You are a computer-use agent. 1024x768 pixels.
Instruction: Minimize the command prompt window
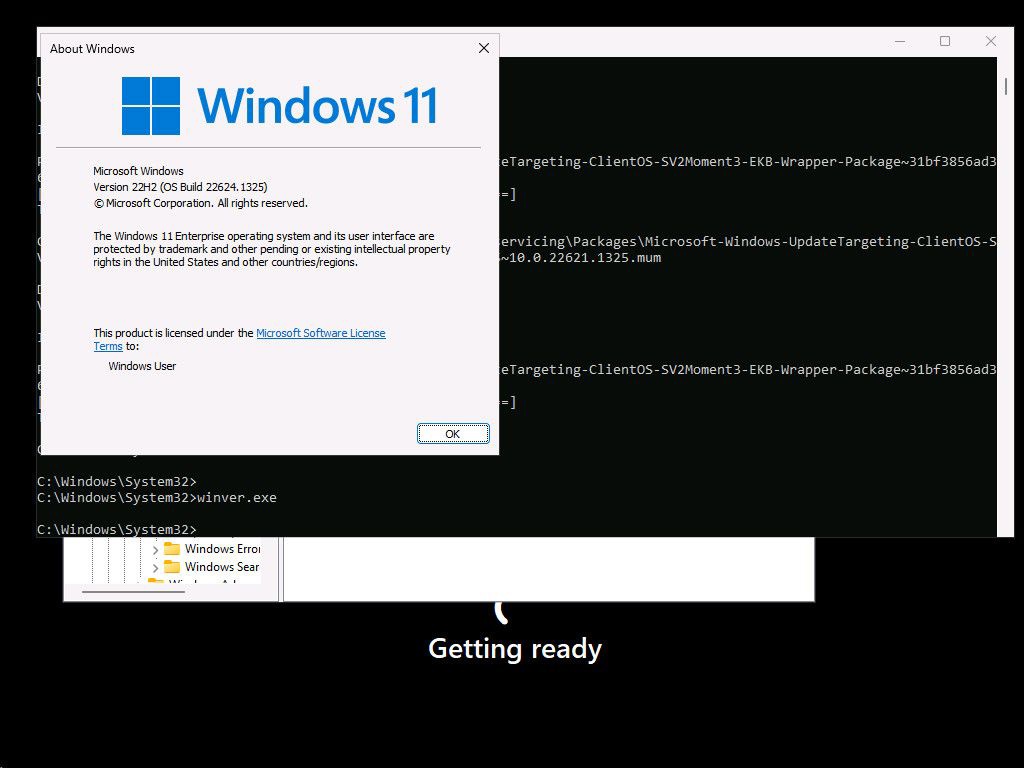tap(900, 41)
